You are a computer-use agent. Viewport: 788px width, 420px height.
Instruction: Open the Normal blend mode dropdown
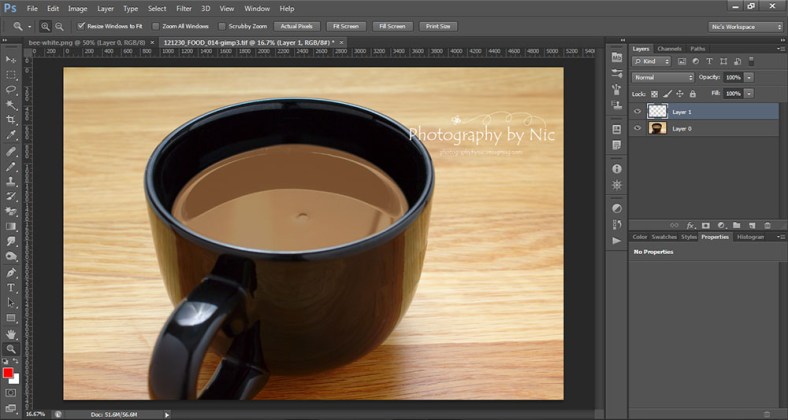pos(662,77)
